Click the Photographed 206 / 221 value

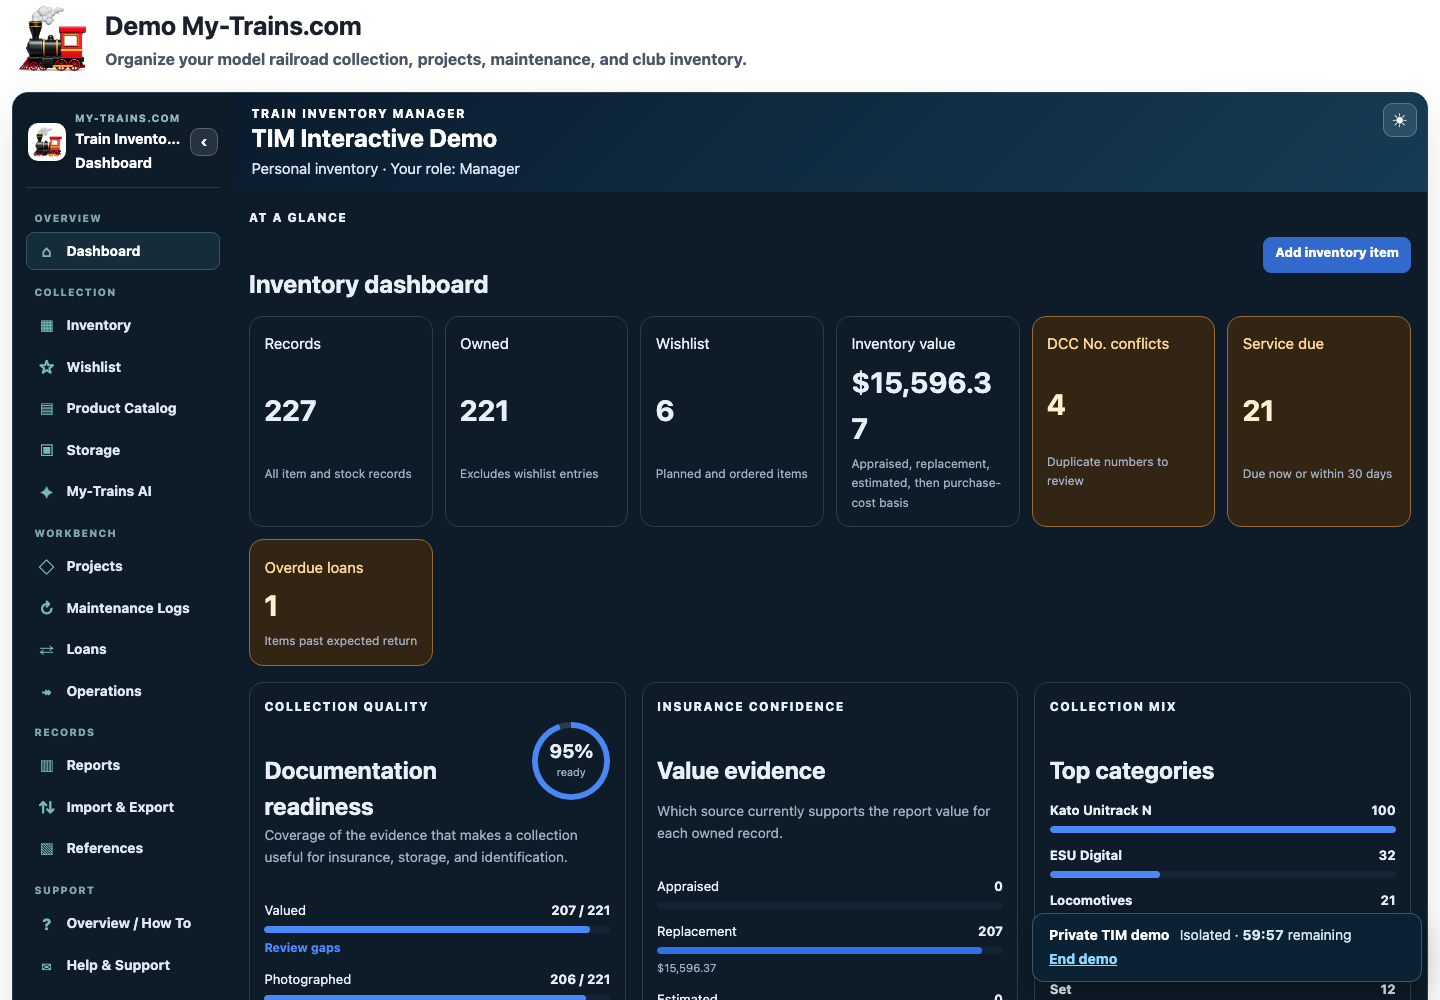point(580,979)
